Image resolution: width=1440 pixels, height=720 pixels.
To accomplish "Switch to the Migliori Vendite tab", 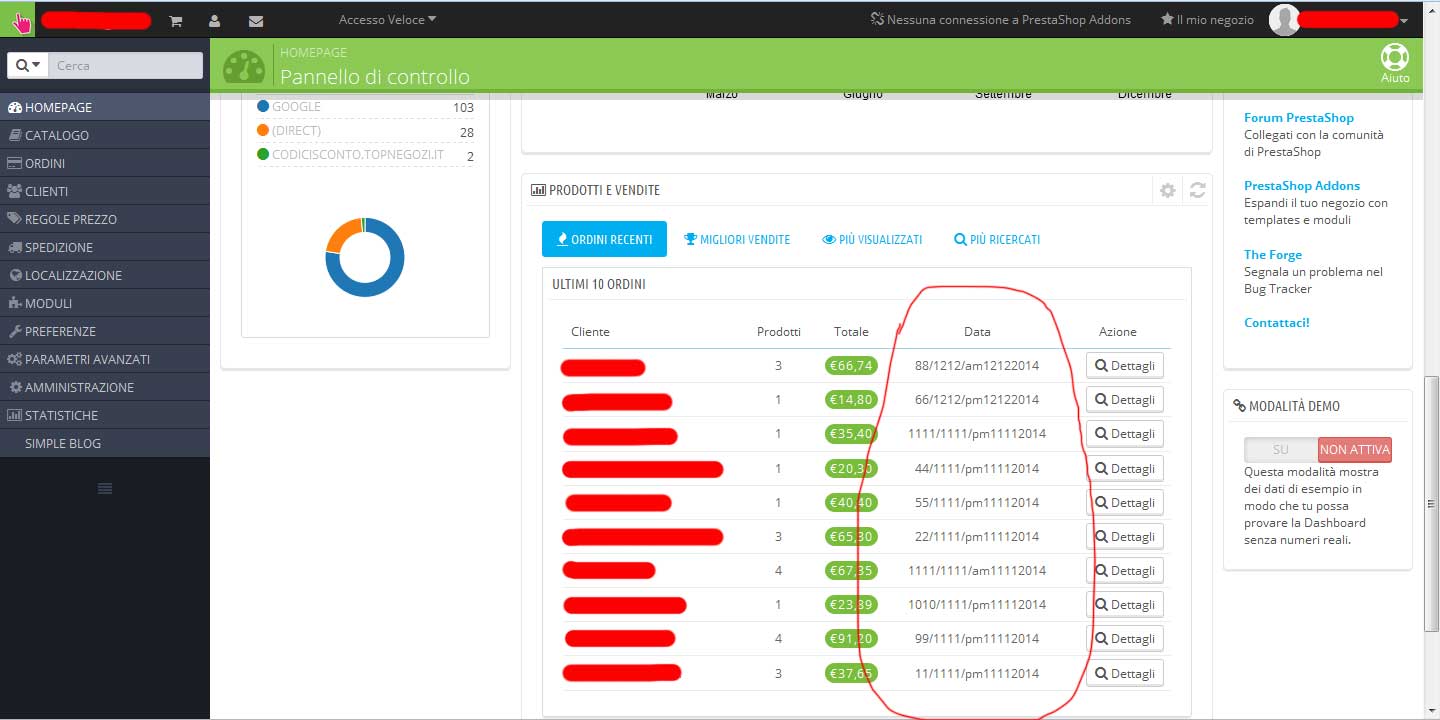I will 737,239.
